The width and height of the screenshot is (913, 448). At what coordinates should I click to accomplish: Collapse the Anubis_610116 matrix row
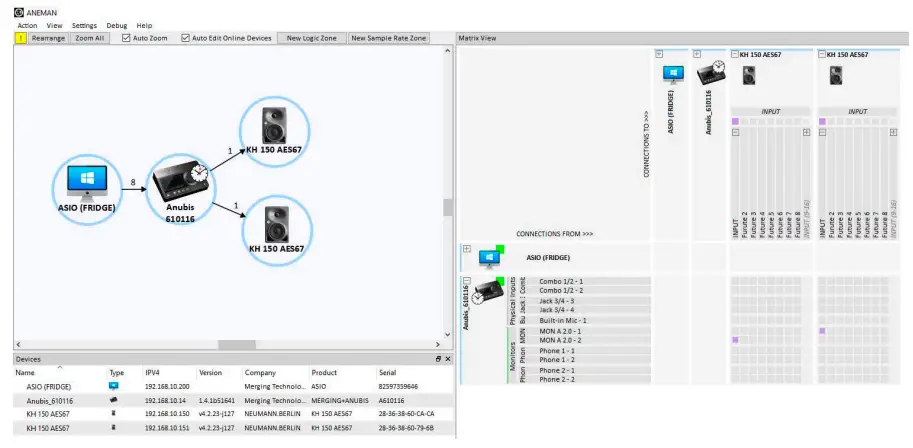466,280
